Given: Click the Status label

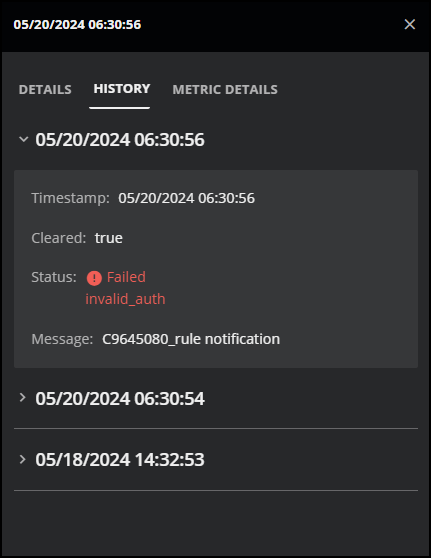Looking at the screenshot, I should (x=54, y=277).
